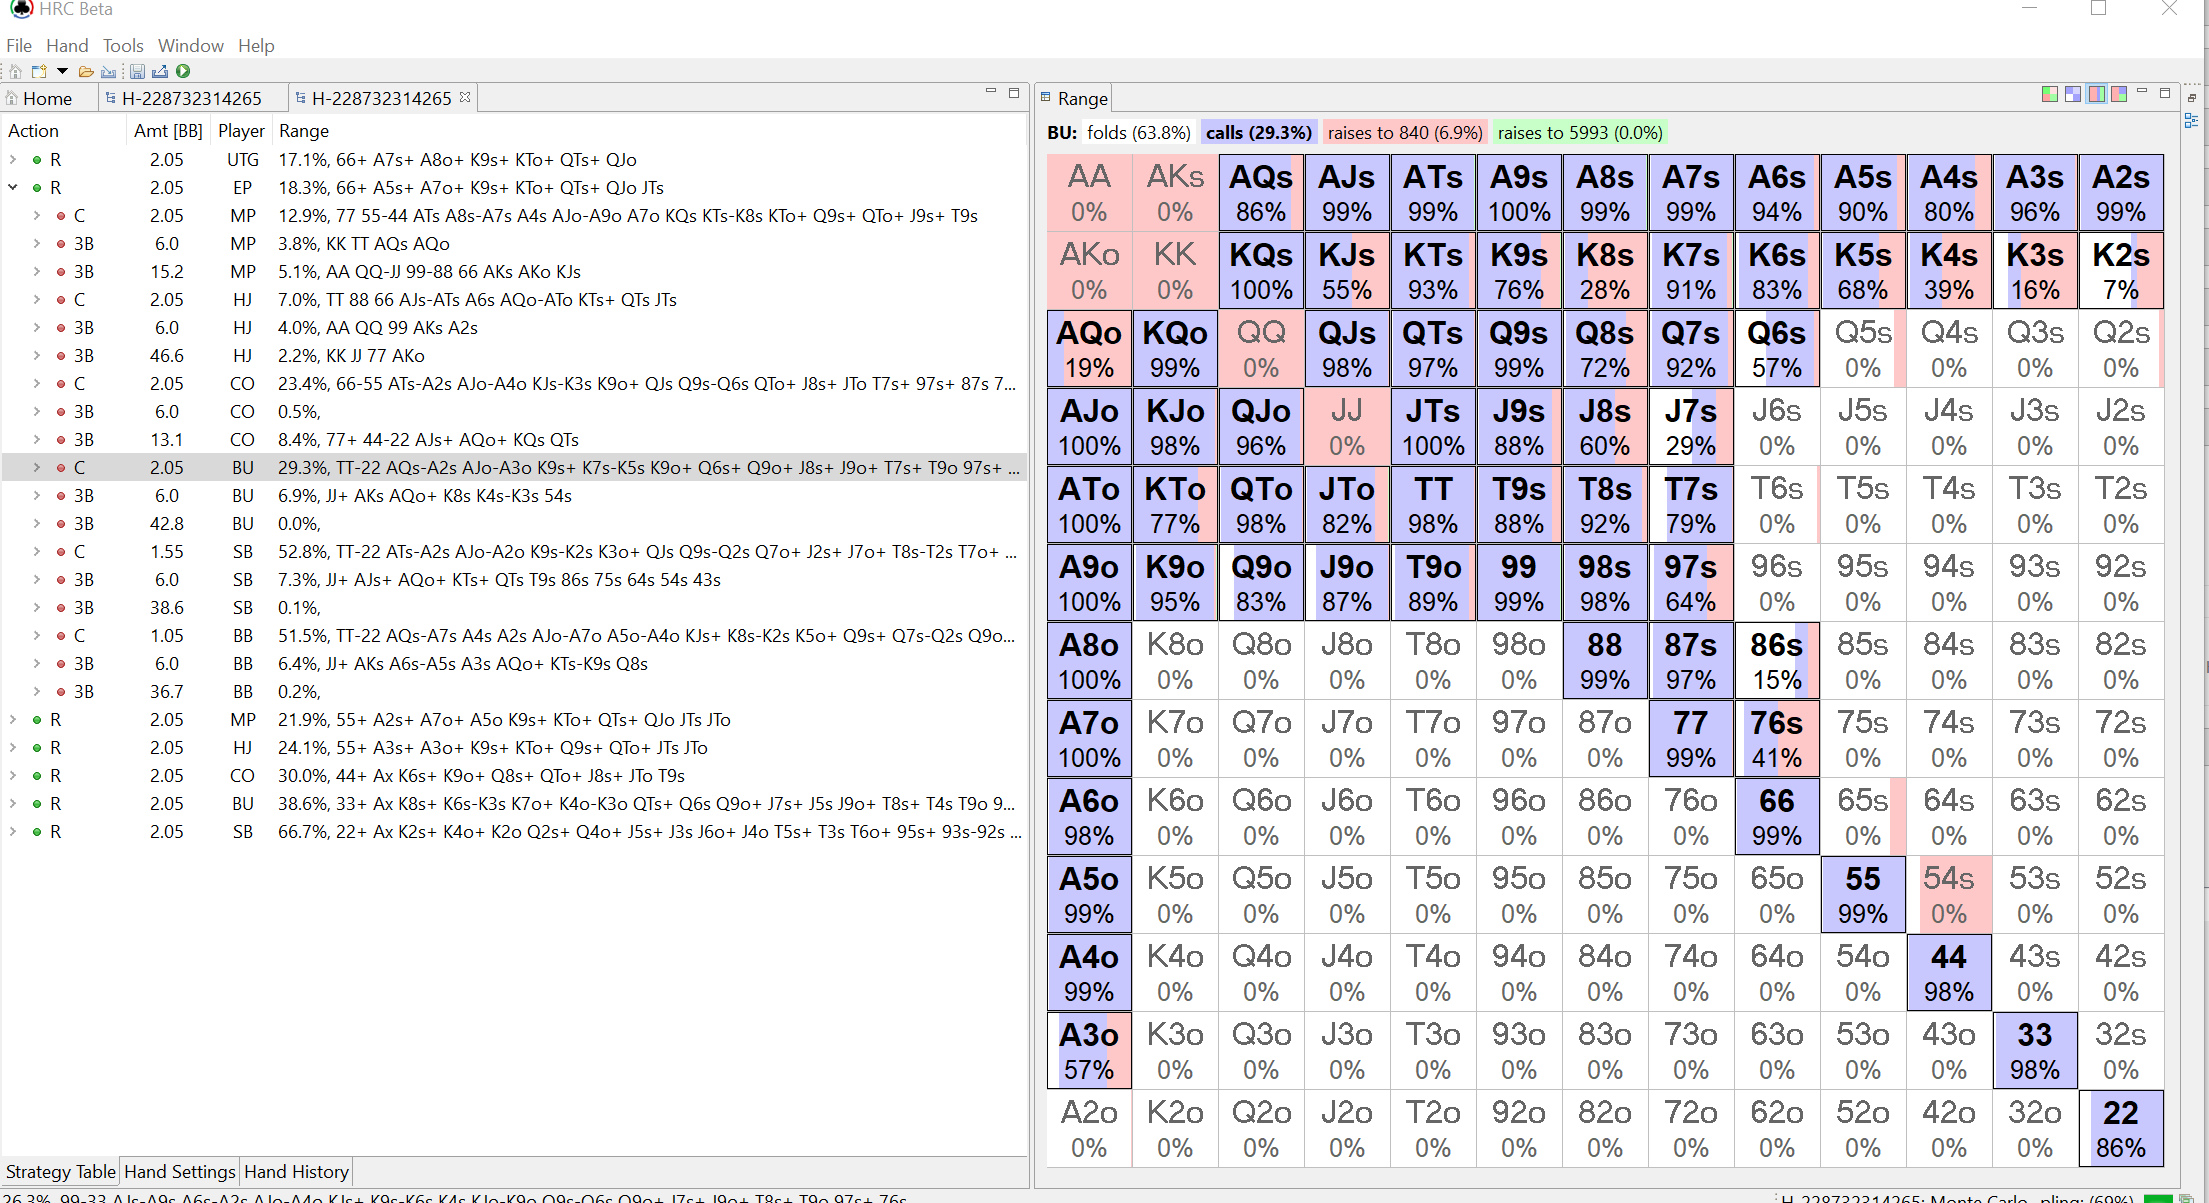Toggle the red-blue-green split range view mode
The width and height of the screenshot is (2209, 1203).
(2118, 94)
